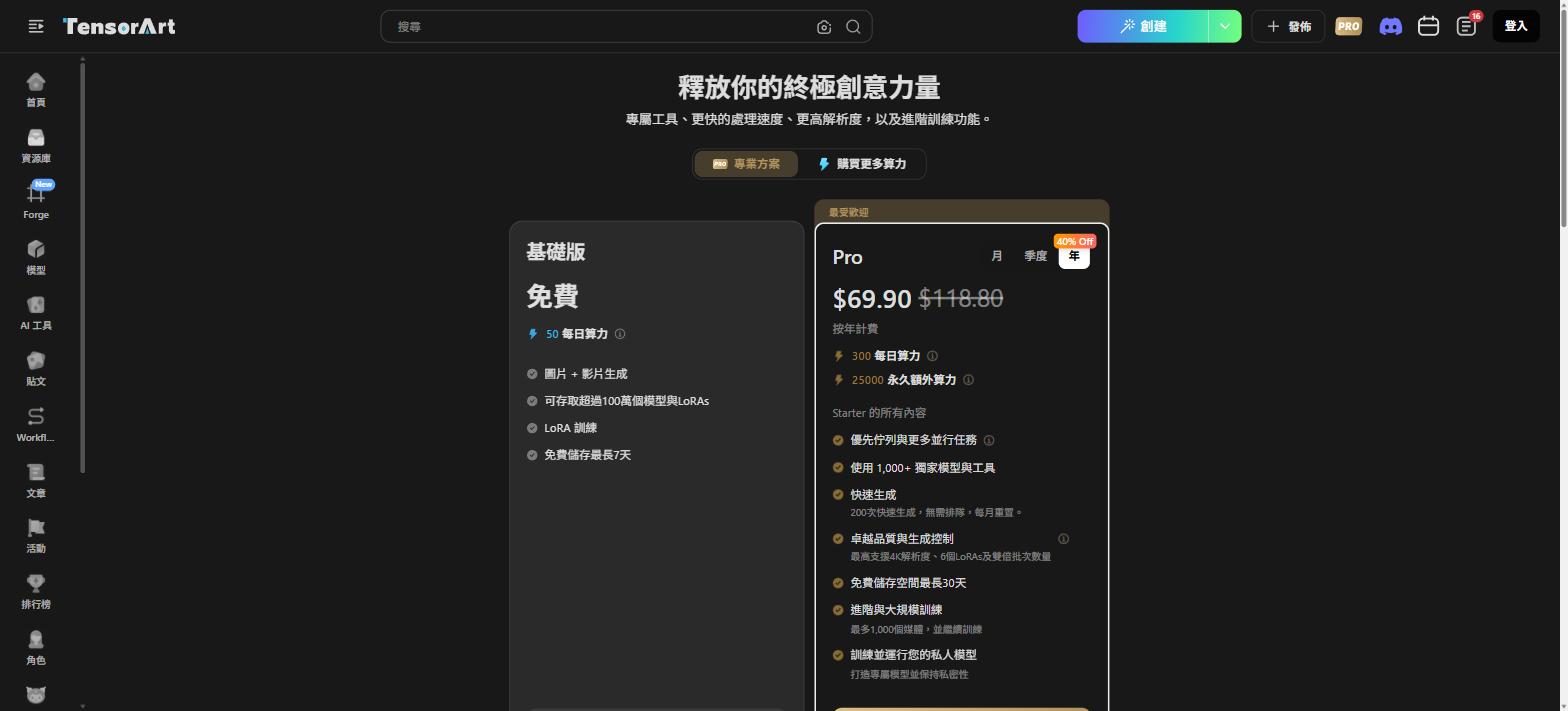Click the 登入 login button

(x=1516, y=26)
